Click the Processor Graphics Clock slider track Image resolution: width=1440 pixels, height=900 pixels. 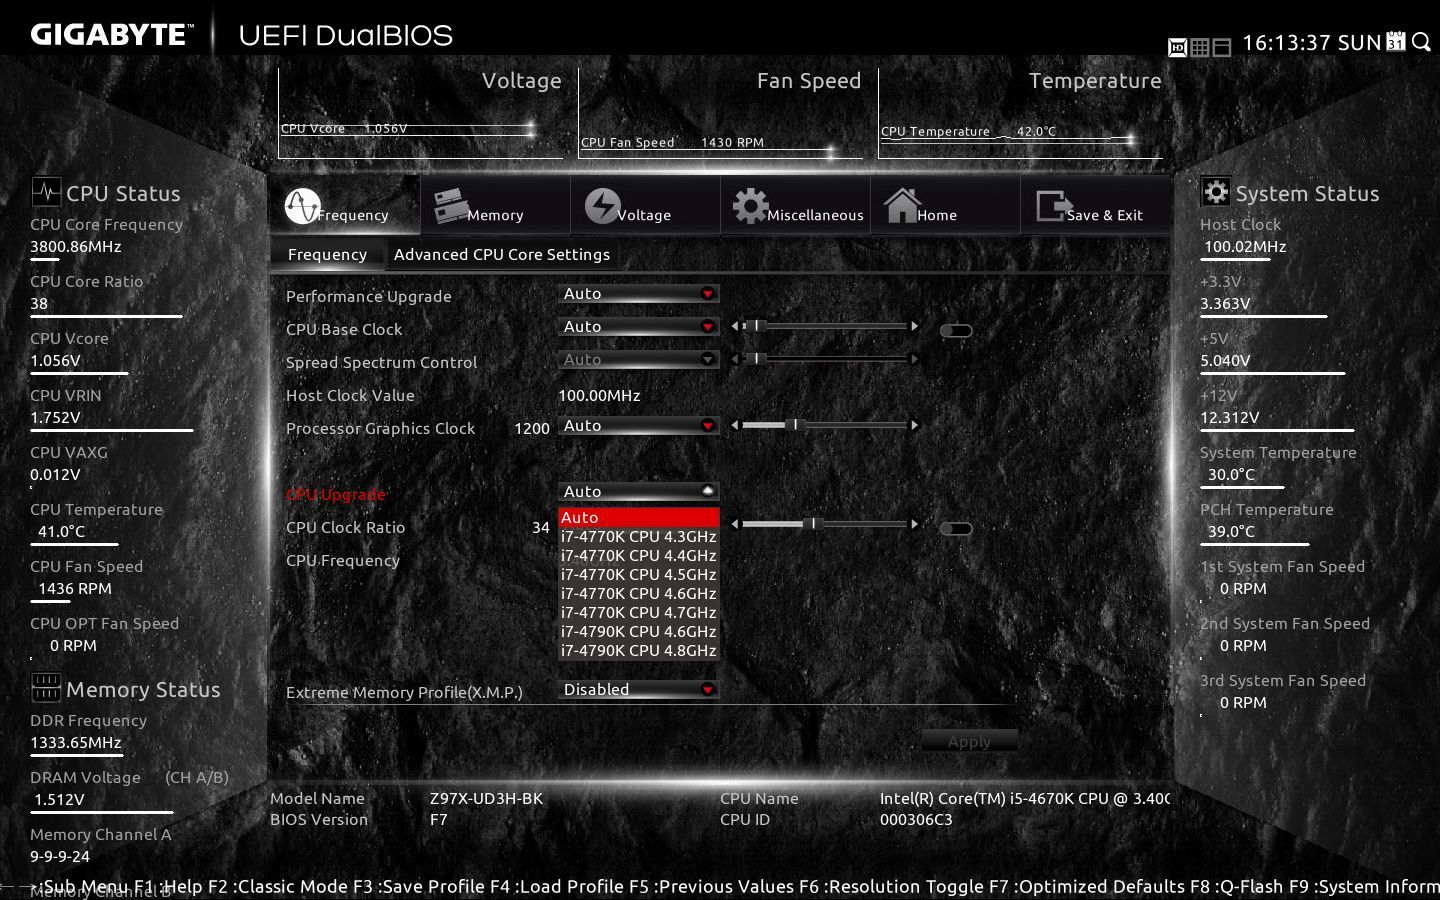pyautogui.click(x=825, y=425)
